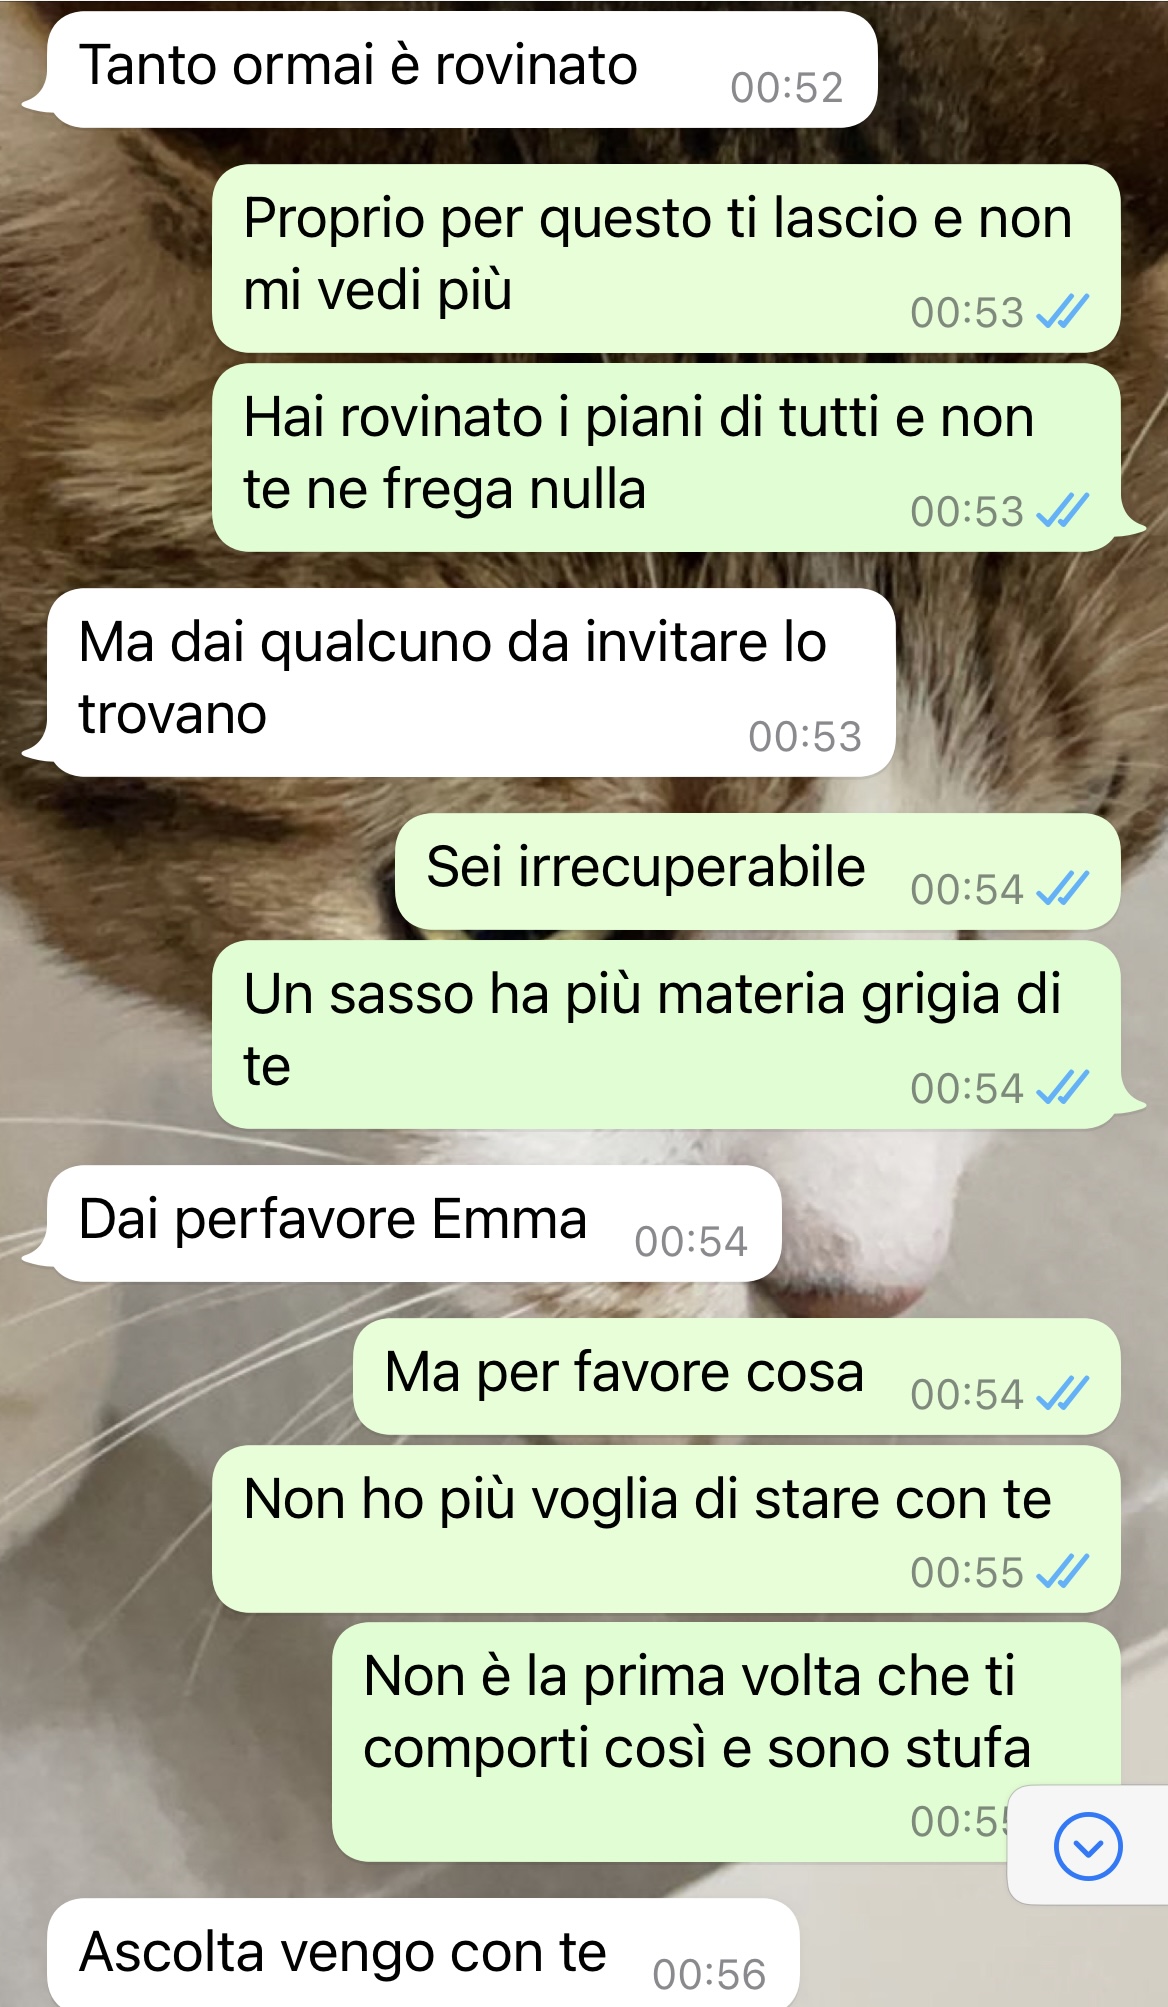This screenshot has width=1168, height=2007.
Task: Click blue read ticks on 'Sei irrecuperabile'
Action: (x=1062, y=888)
